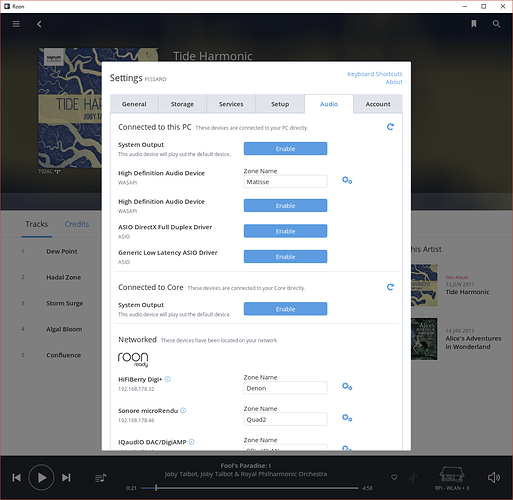
Task: Click the Denon zone name field
Action: pos(285,388)
